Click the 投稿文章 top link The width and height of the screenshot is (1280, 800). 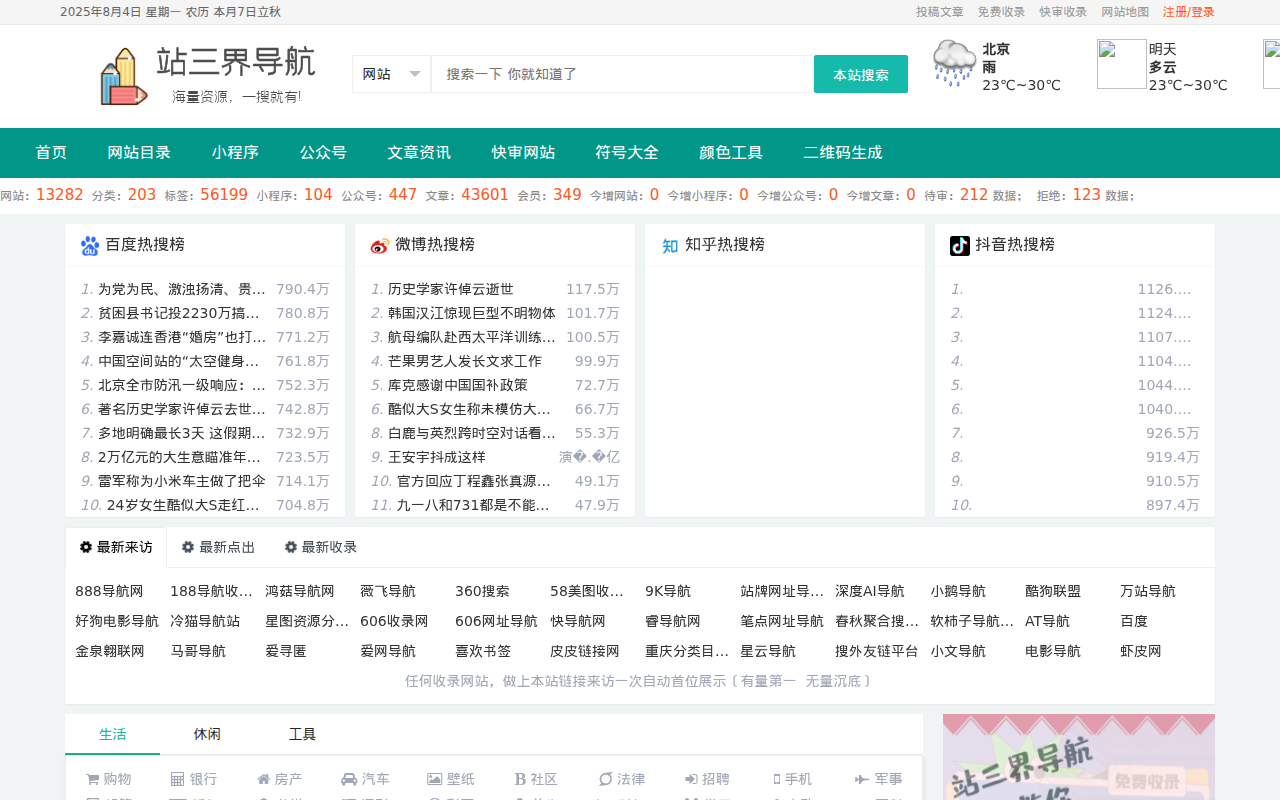coord(940,12)
